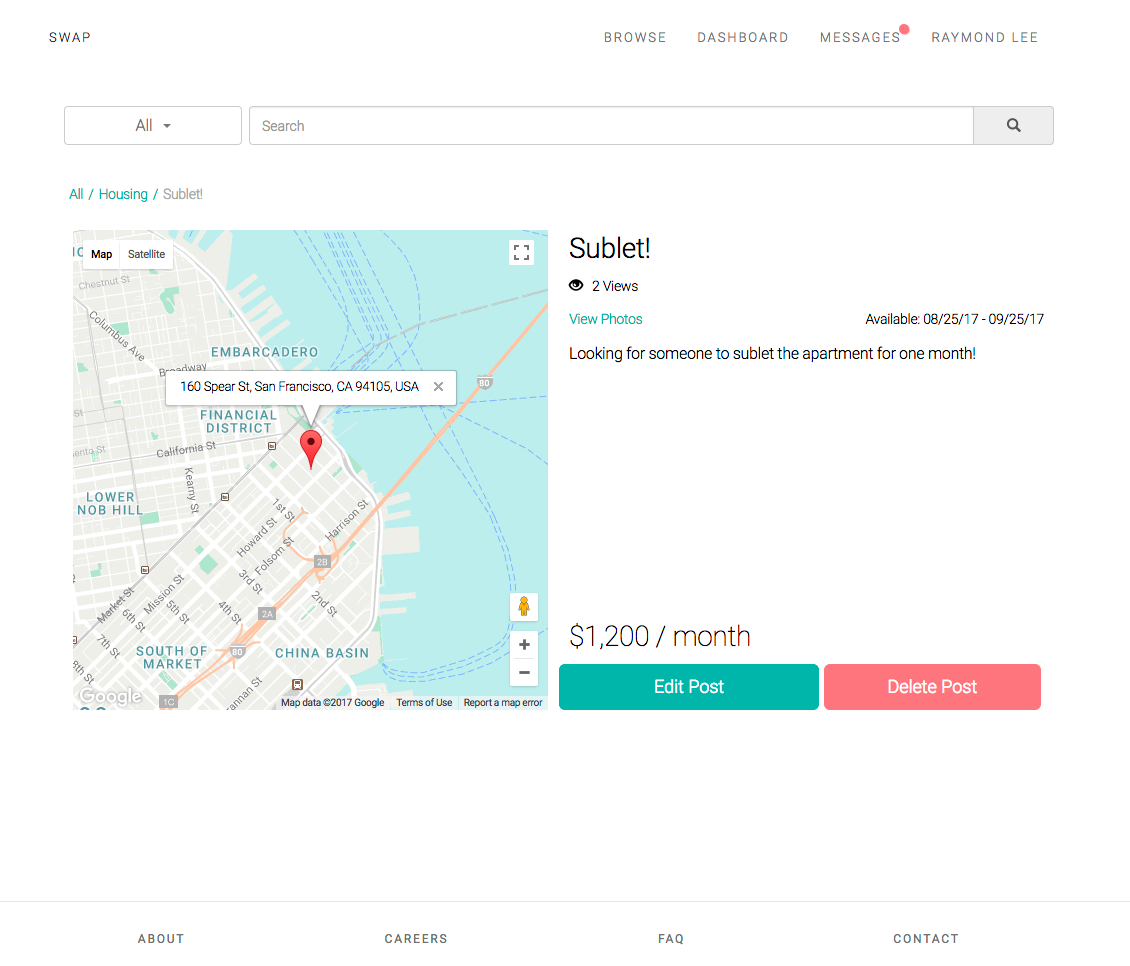Click the Housing breadcrumb link
The image size is (1130, 966).
click(123, 194)
